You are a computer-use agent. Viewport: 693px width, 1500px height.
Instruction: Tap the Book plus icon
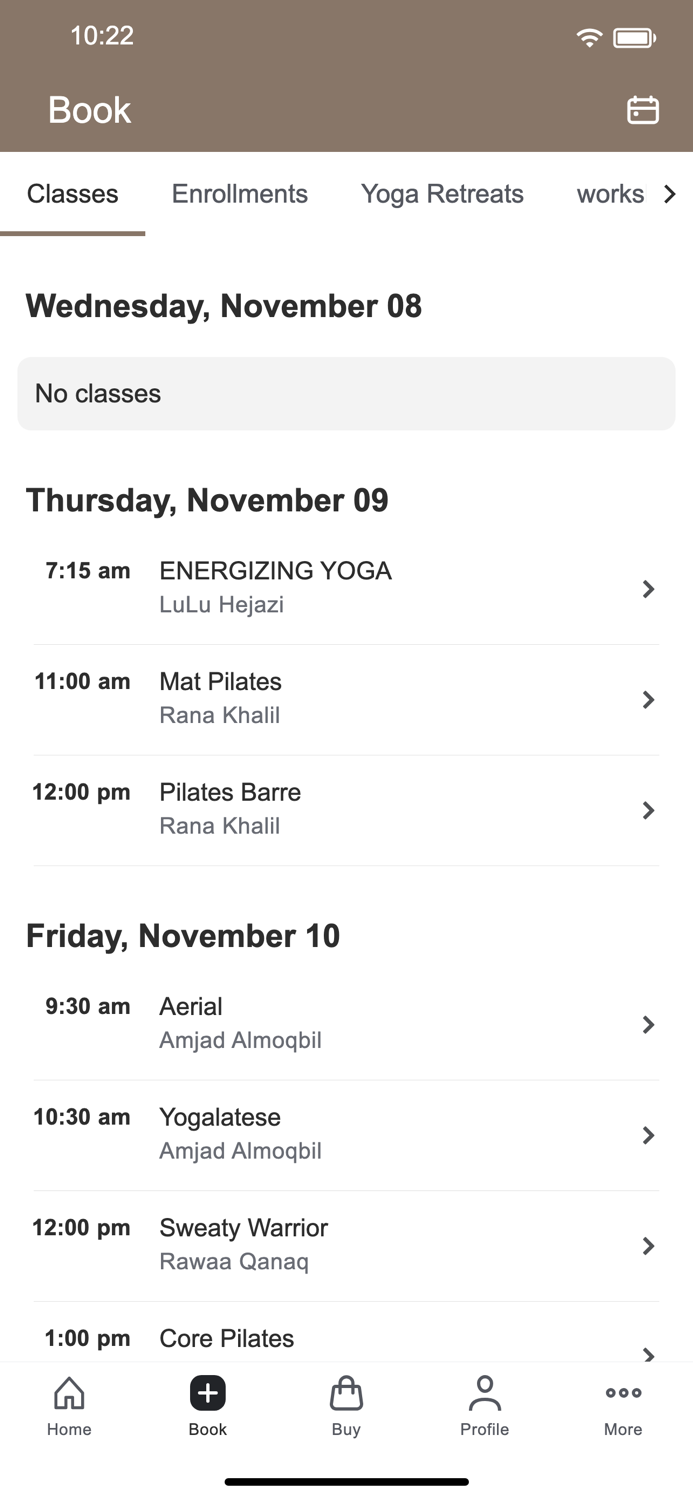point(207,1392)
